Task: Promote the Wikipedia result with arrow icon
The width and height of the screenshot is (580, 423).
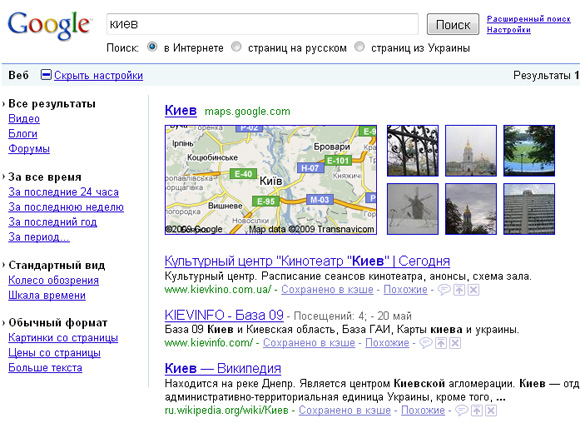Action: (477, 410)
